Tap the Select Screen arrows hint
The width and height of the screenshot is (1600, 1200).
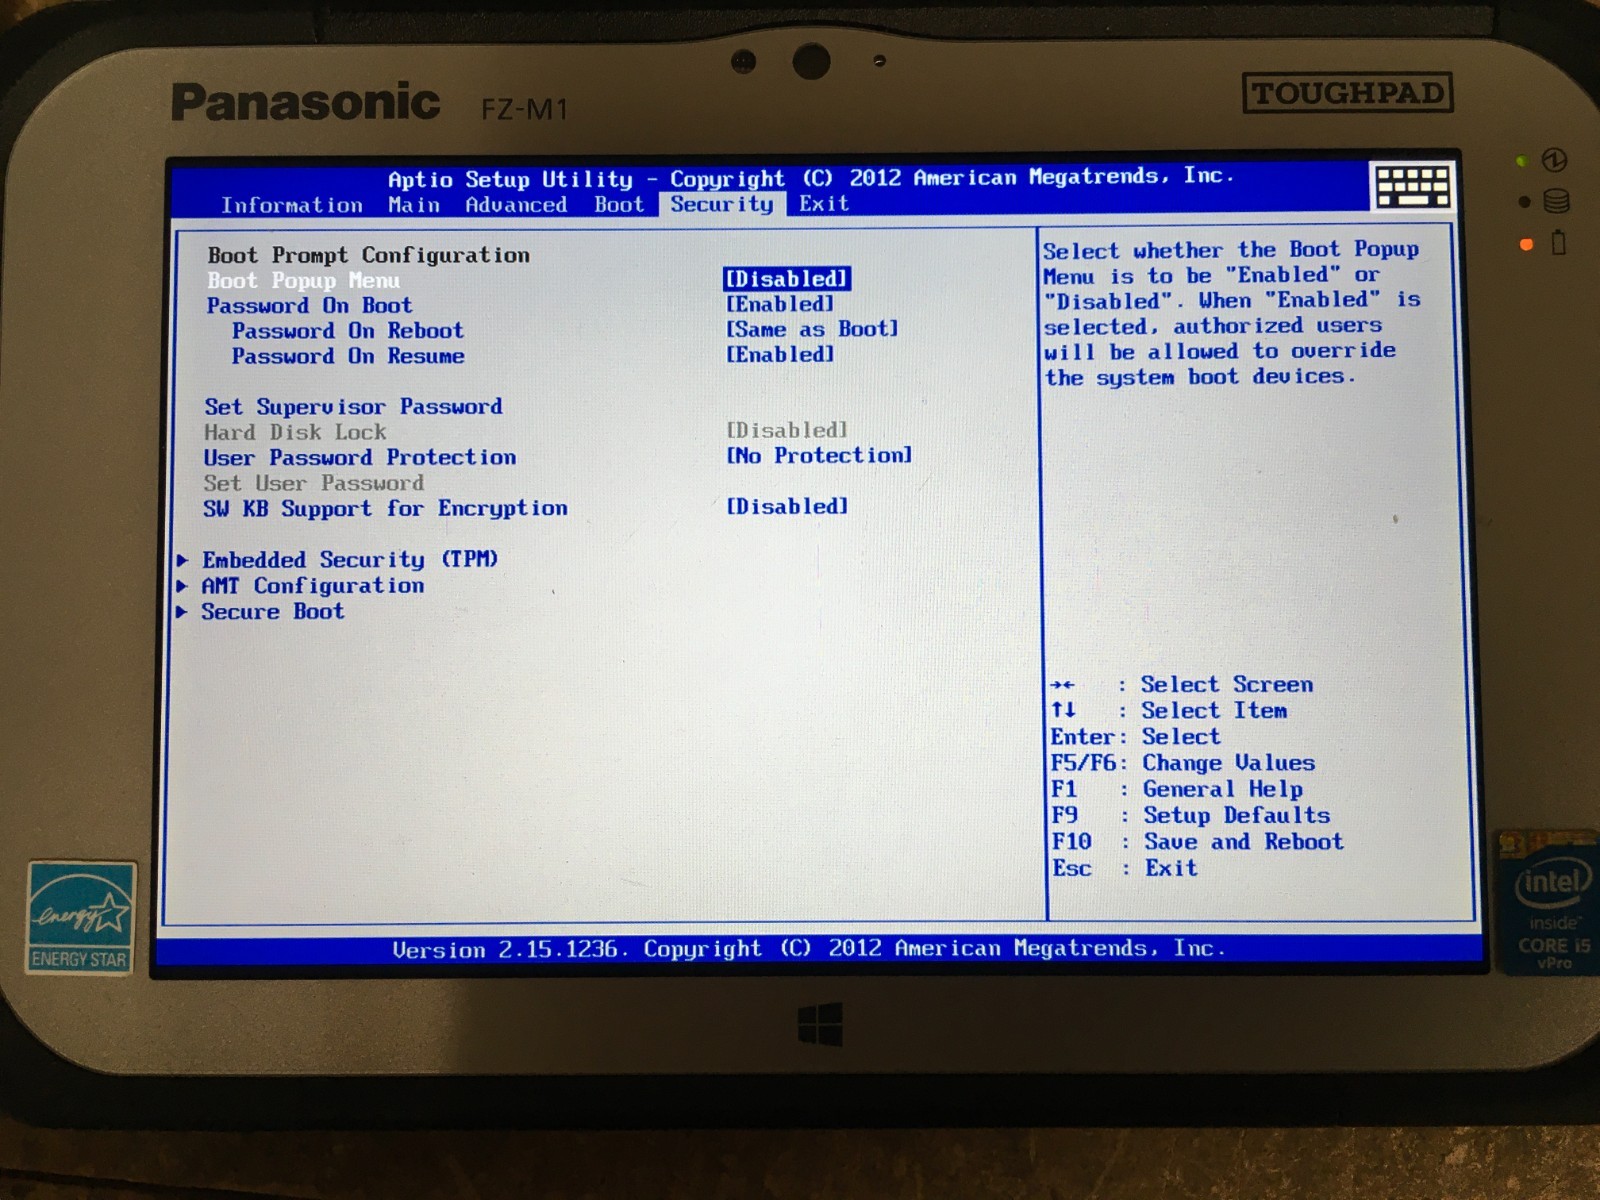coord(1182,685)
